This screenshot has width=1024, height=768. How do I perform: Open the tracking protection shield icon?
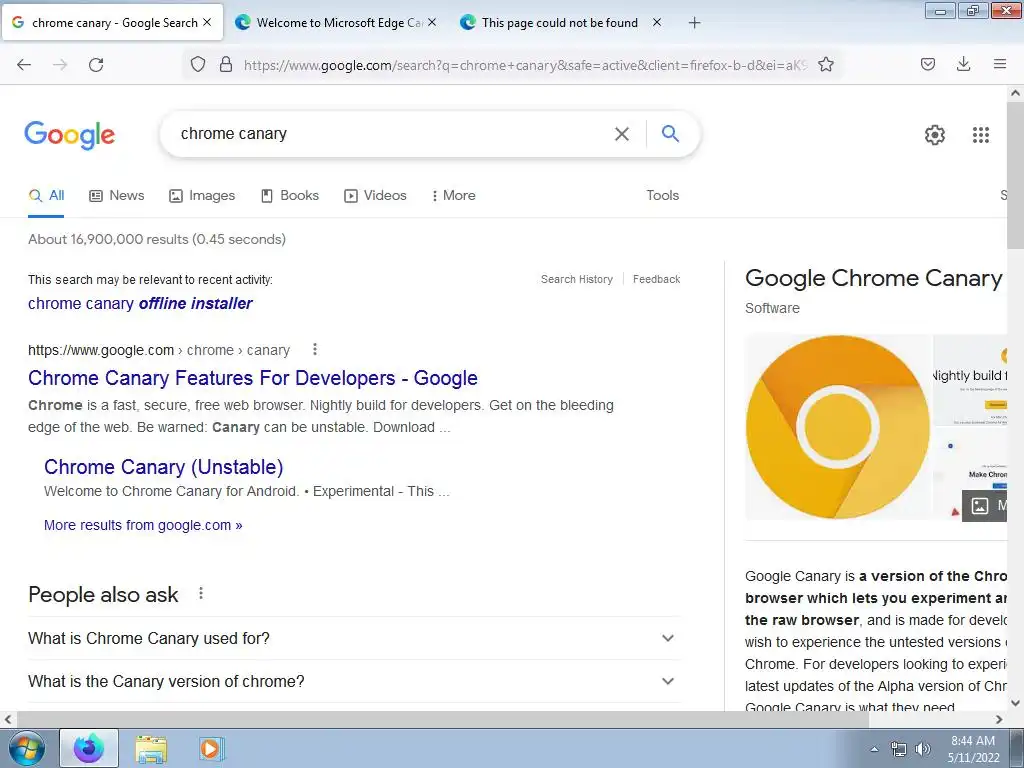point(198,64)
